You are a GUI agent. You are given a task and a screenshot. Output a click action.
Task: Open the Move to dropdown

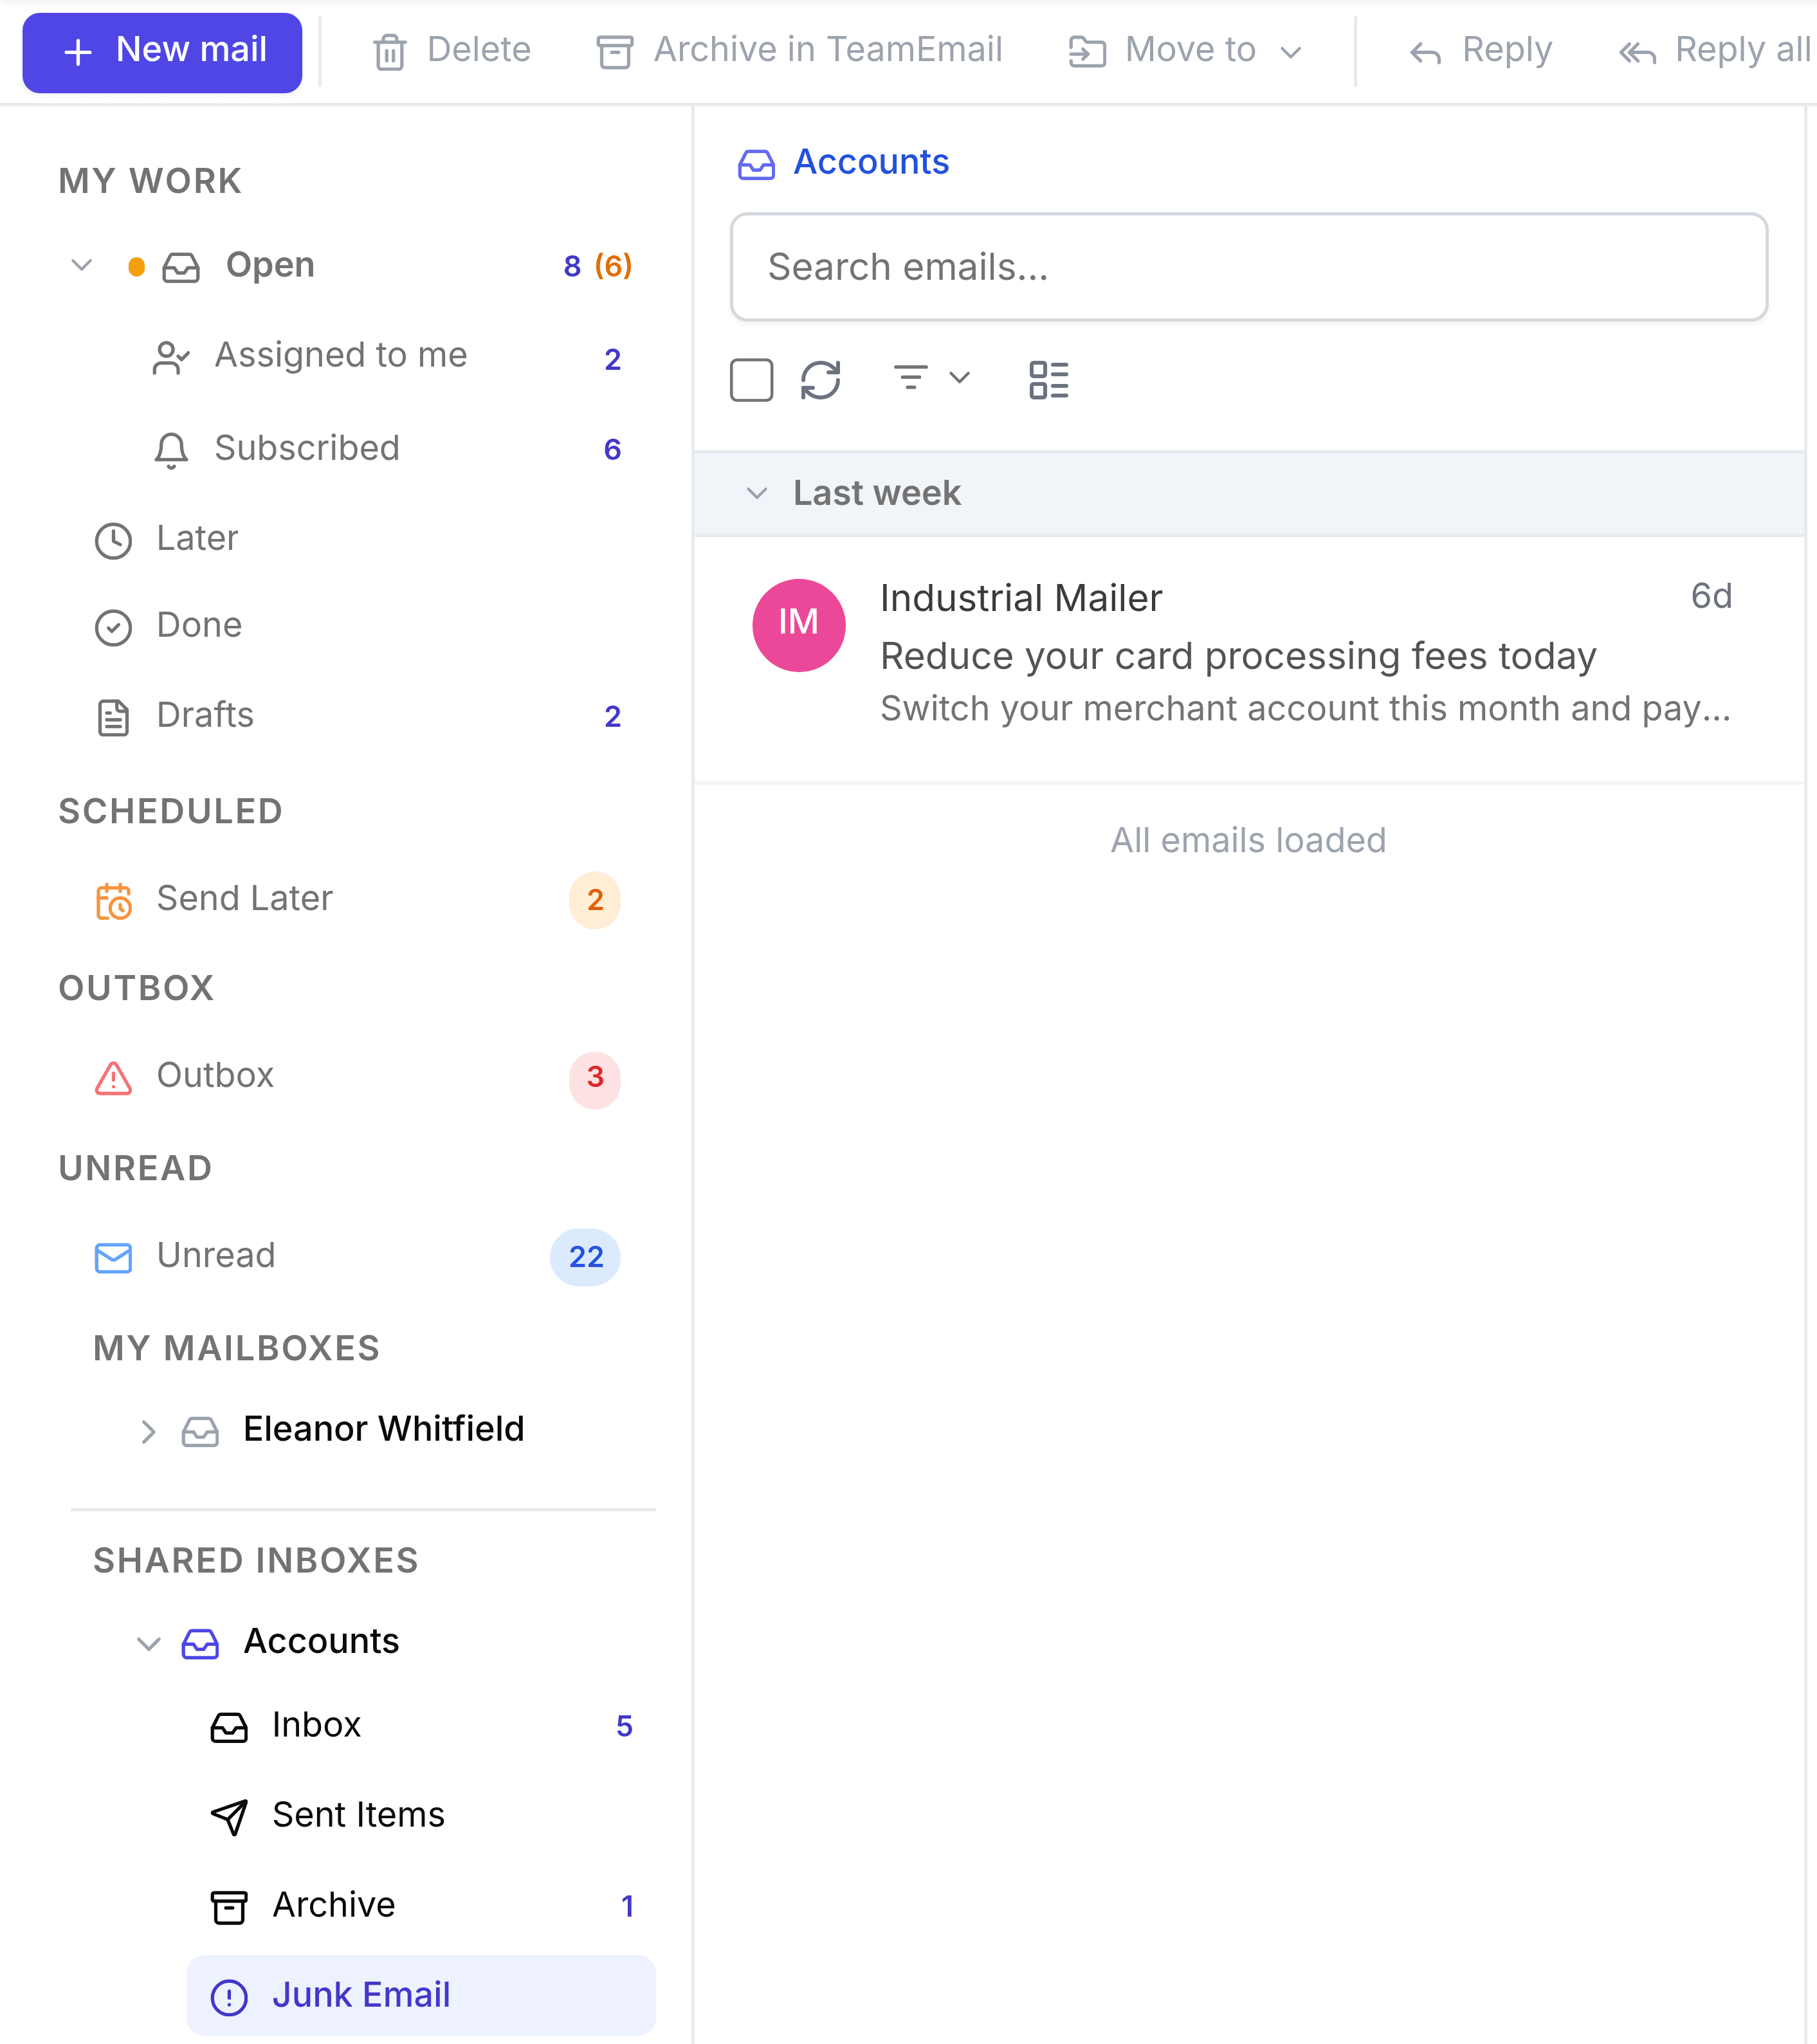1186,51
